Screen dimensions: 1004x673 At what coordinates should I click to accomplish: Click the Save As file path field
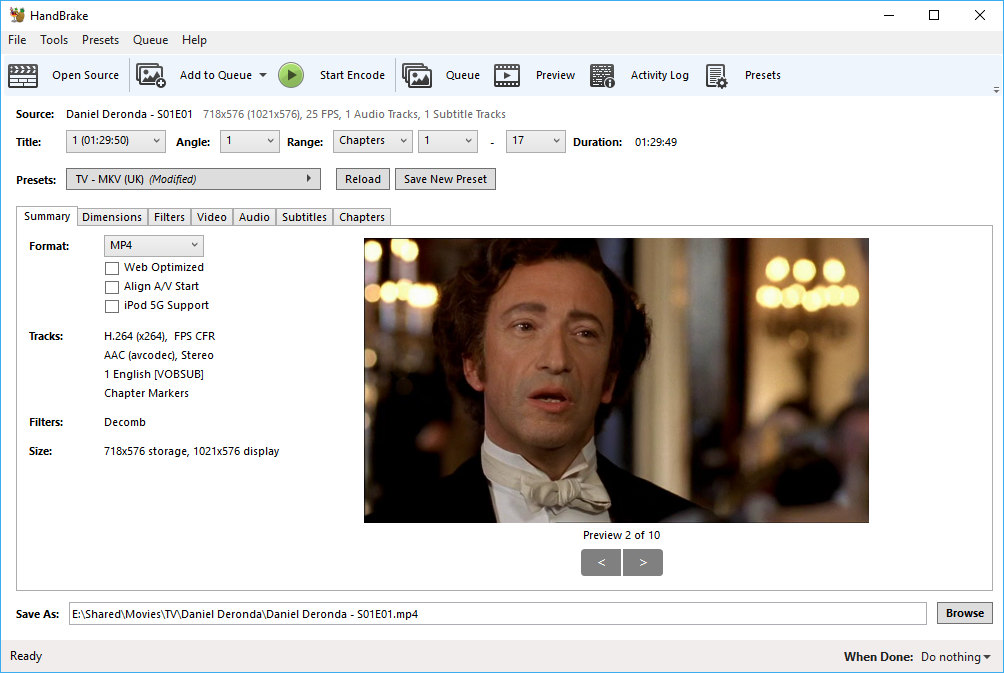click(499, 614)
